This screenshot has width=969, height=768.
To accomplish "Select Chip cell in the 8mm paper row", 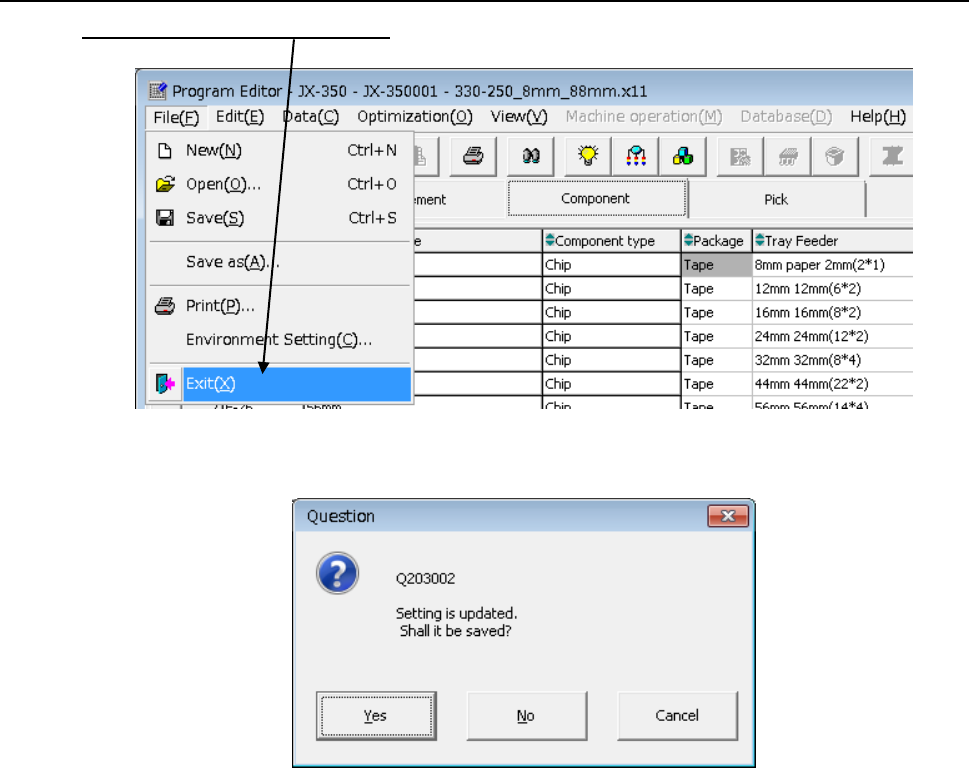I will [611, 265].
